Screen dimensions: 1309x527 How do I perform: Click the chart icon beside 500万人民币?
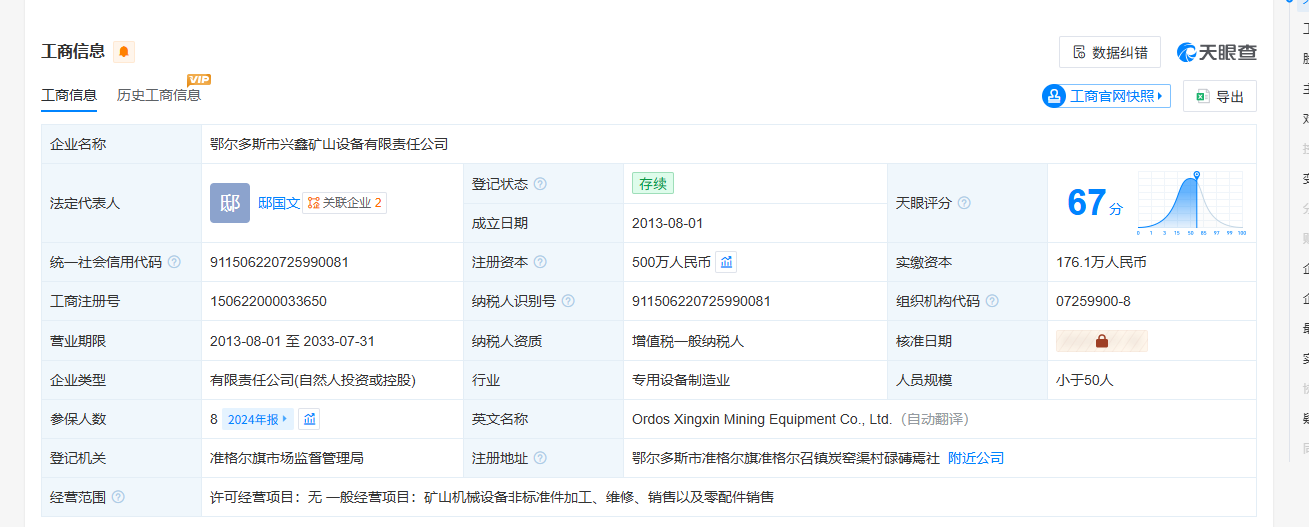pos(727,262)
